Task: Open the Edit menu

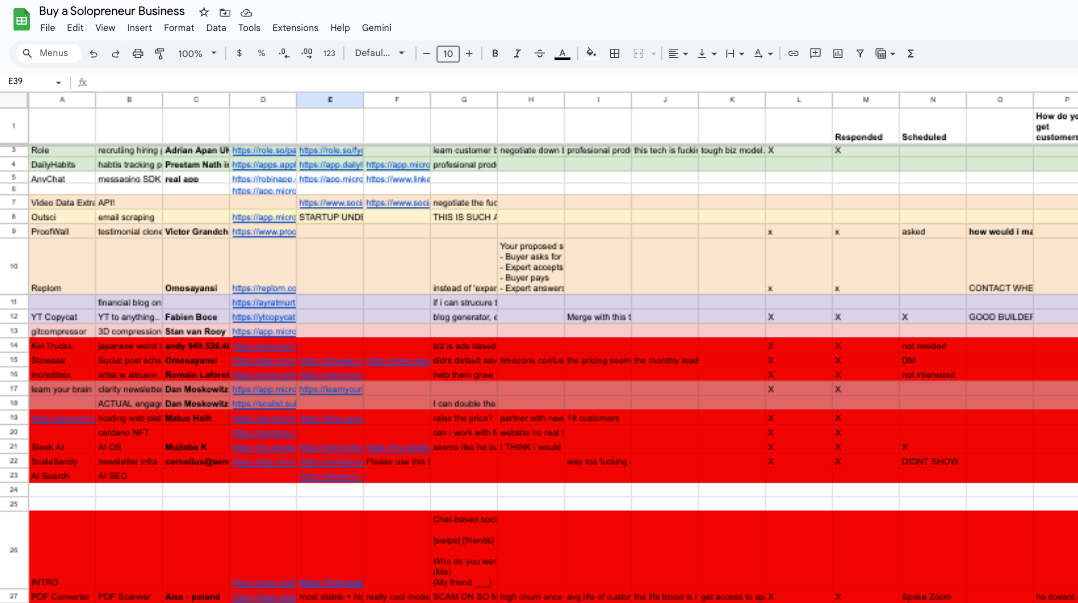Action: 75,28
